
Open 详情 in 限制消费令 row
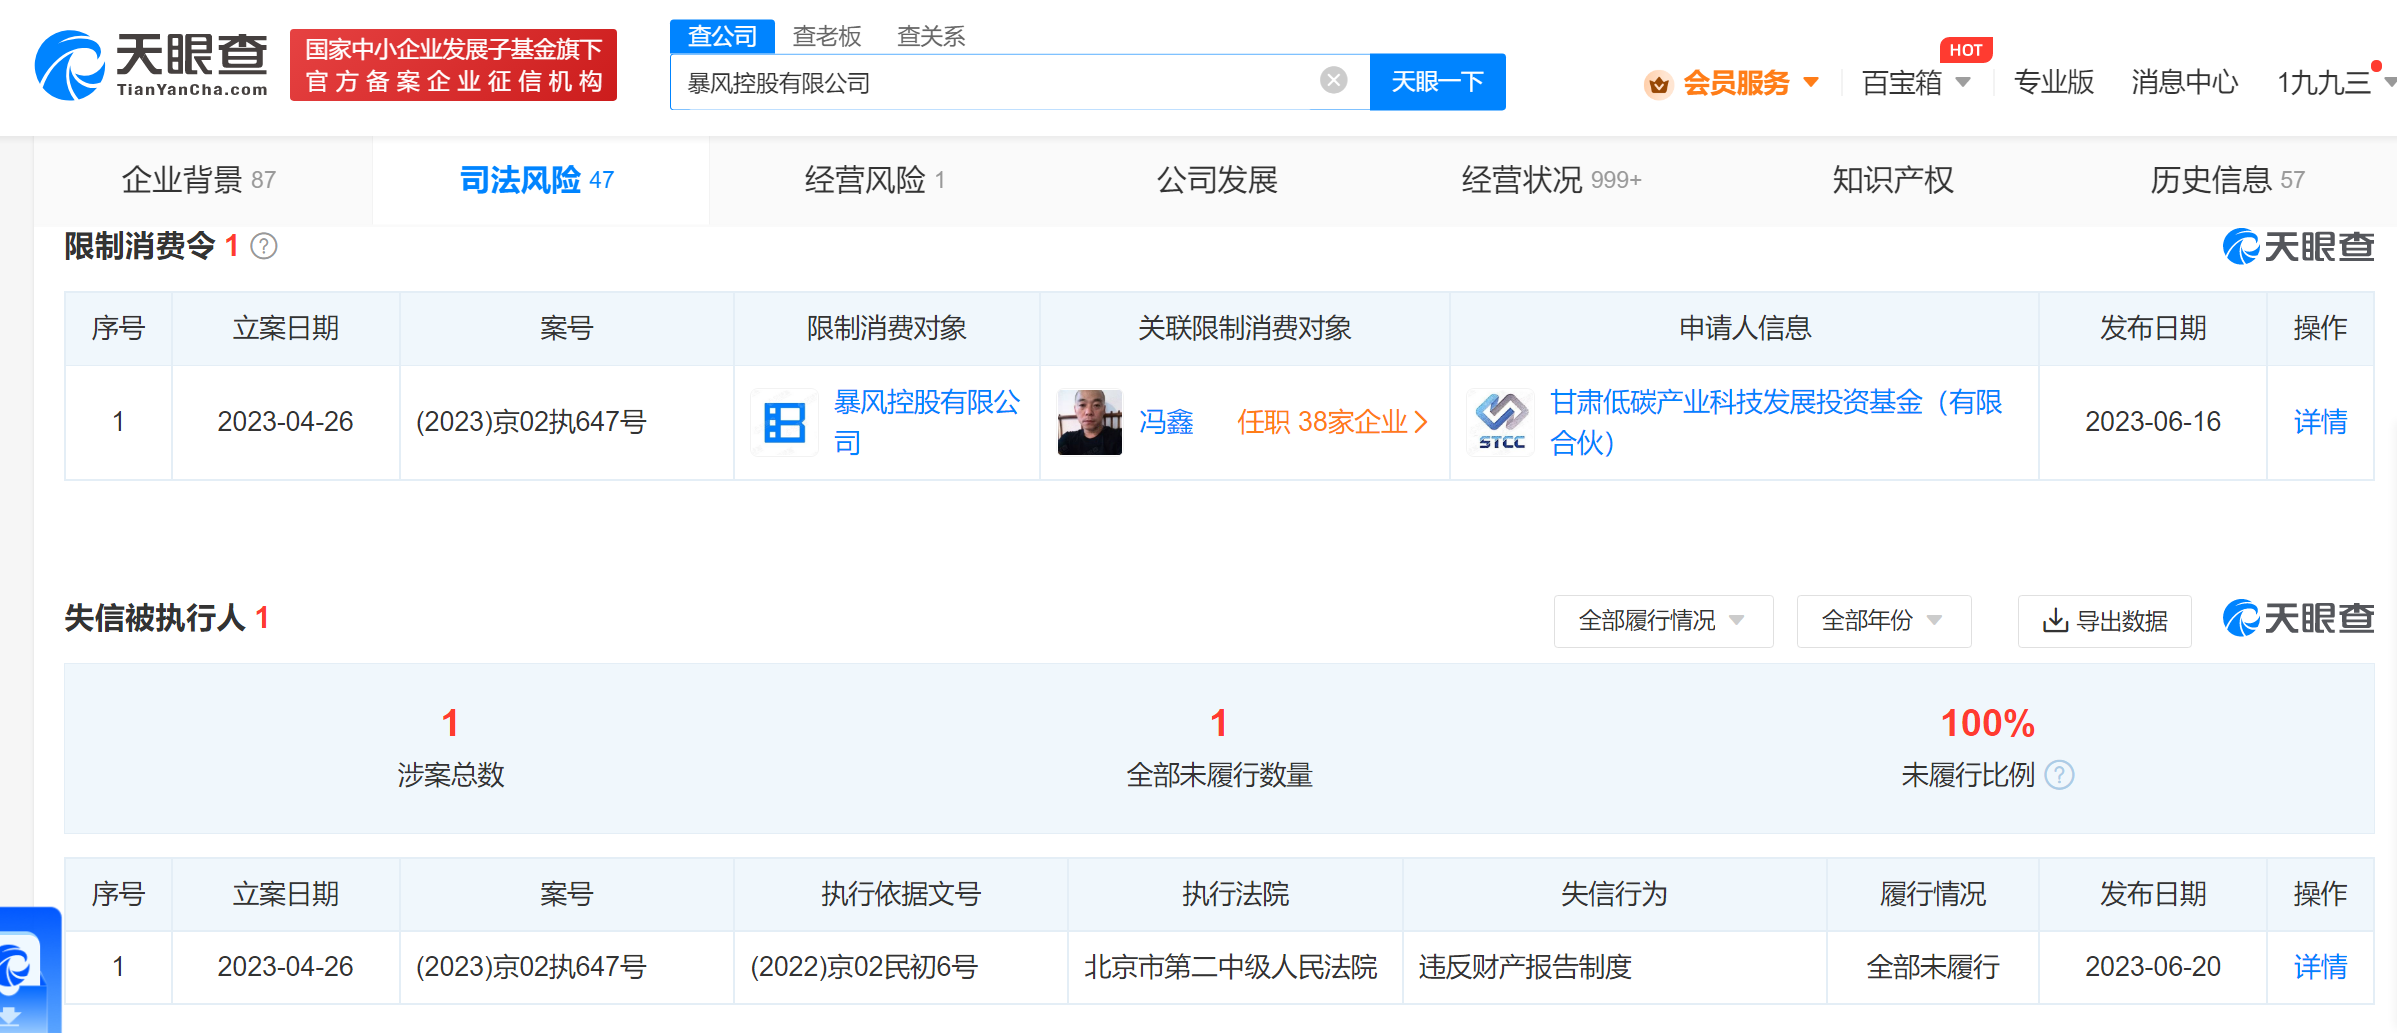(x=2320, y=422)
